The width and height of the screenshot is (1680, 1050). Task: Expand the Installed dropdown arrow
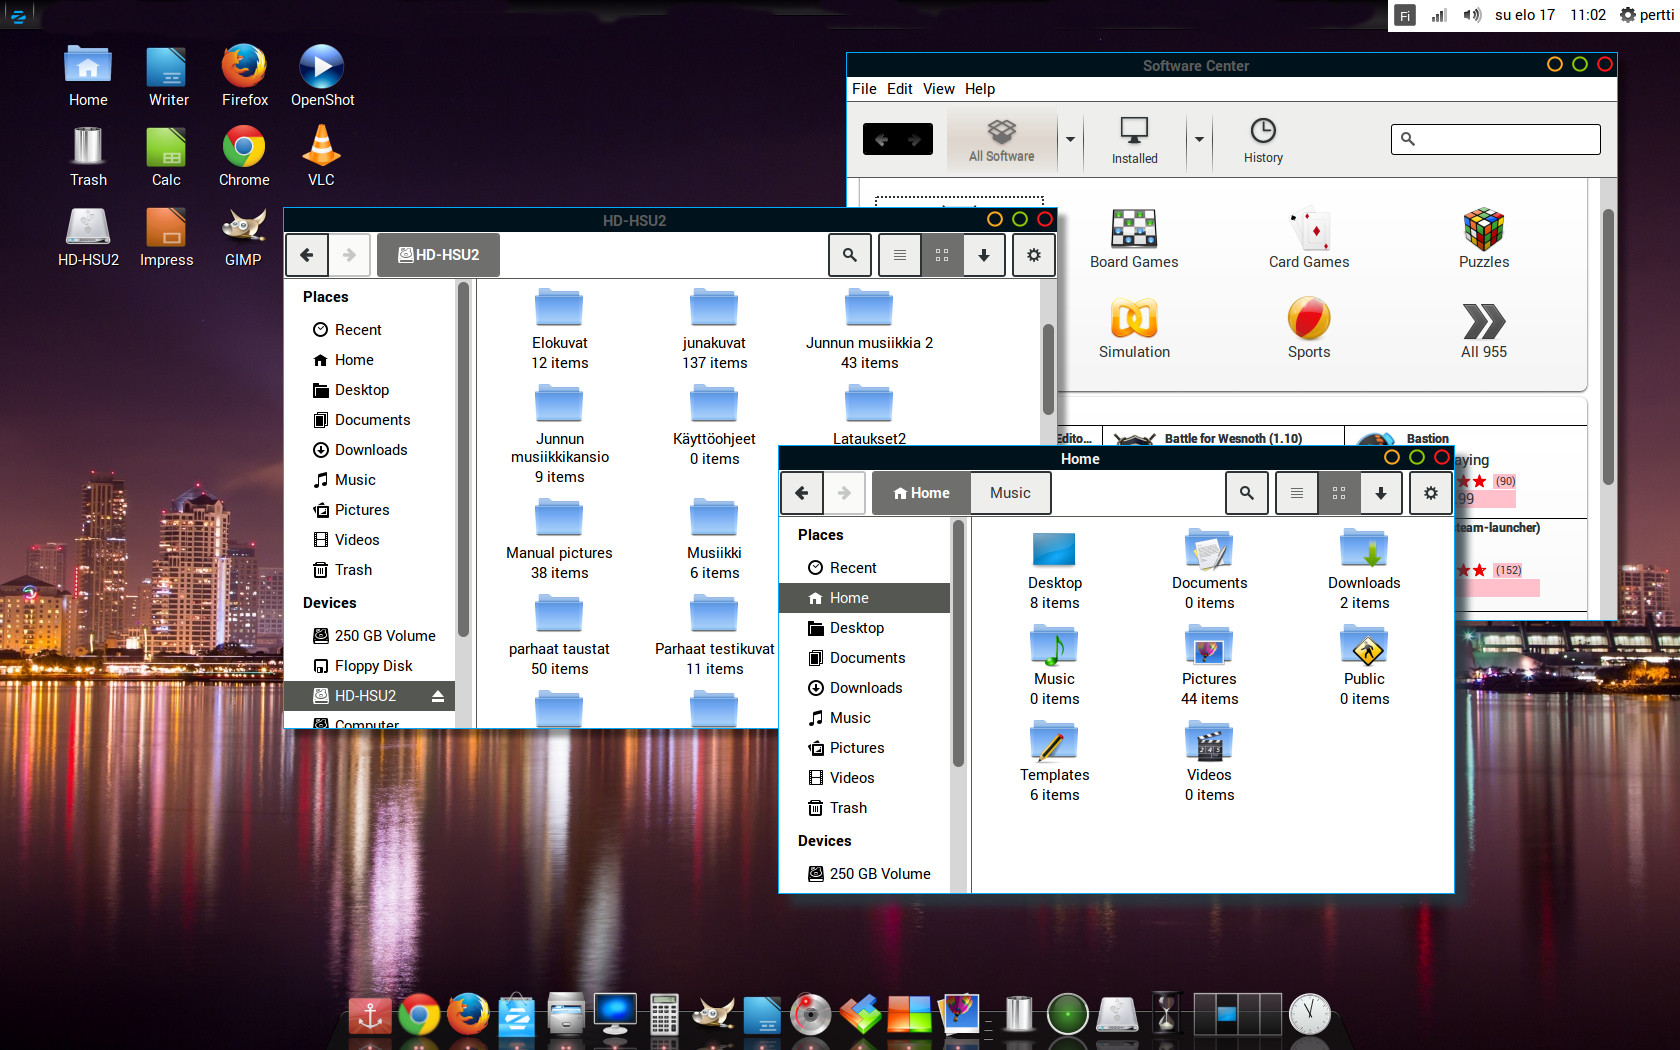(1199, 139)
